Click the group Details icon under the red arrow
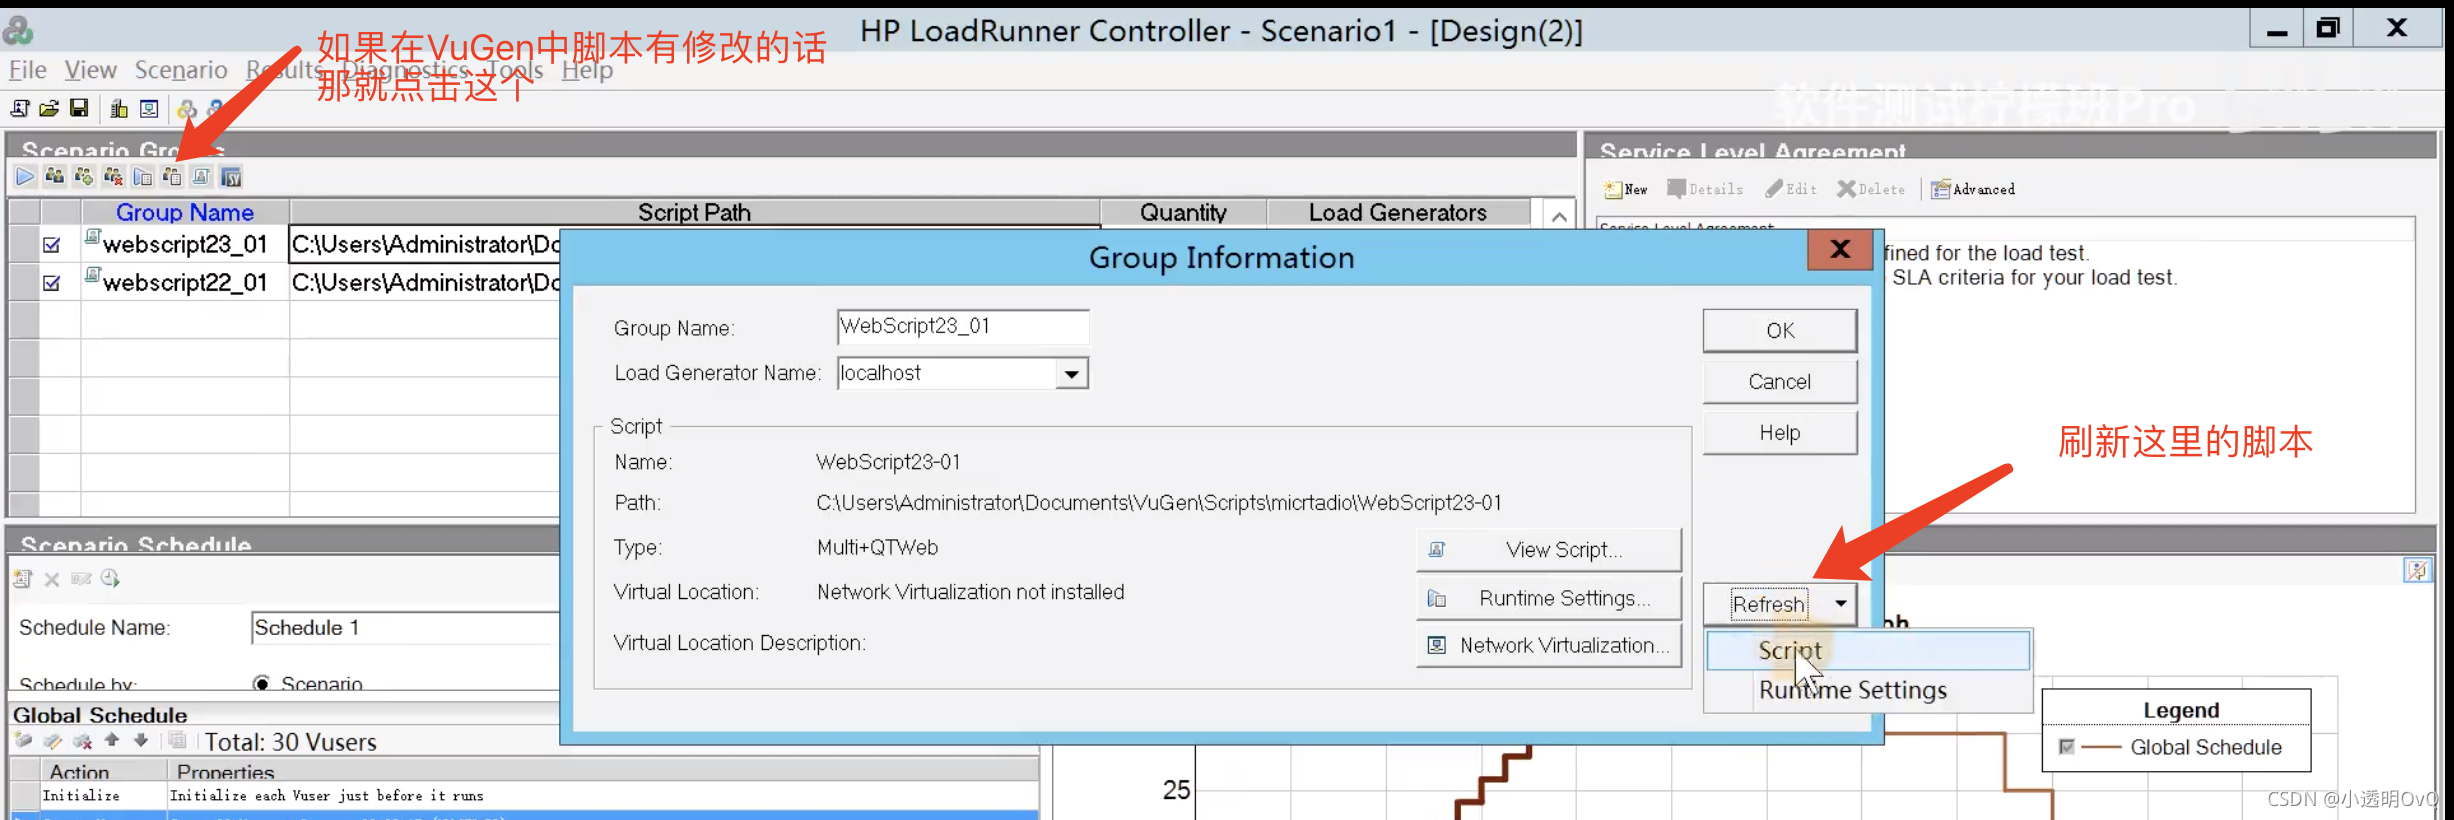This screenshot has height=820, width=2454. coord(172,177)
